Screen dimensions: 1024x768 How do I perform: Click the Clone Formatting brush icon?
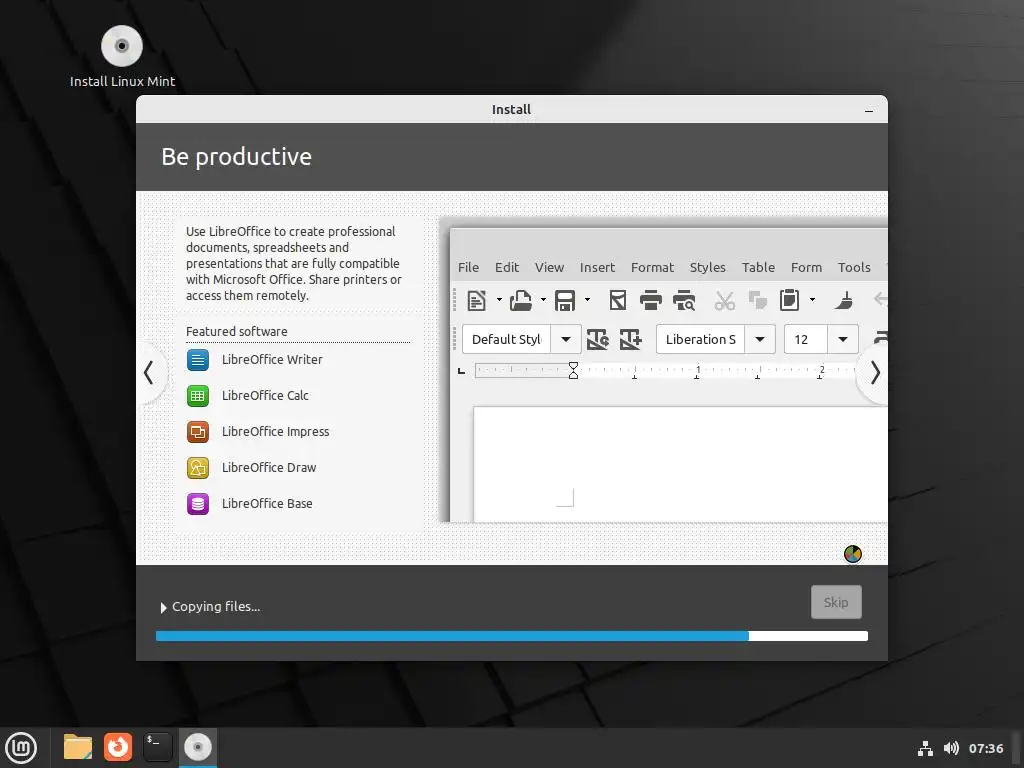coord(843,300)
